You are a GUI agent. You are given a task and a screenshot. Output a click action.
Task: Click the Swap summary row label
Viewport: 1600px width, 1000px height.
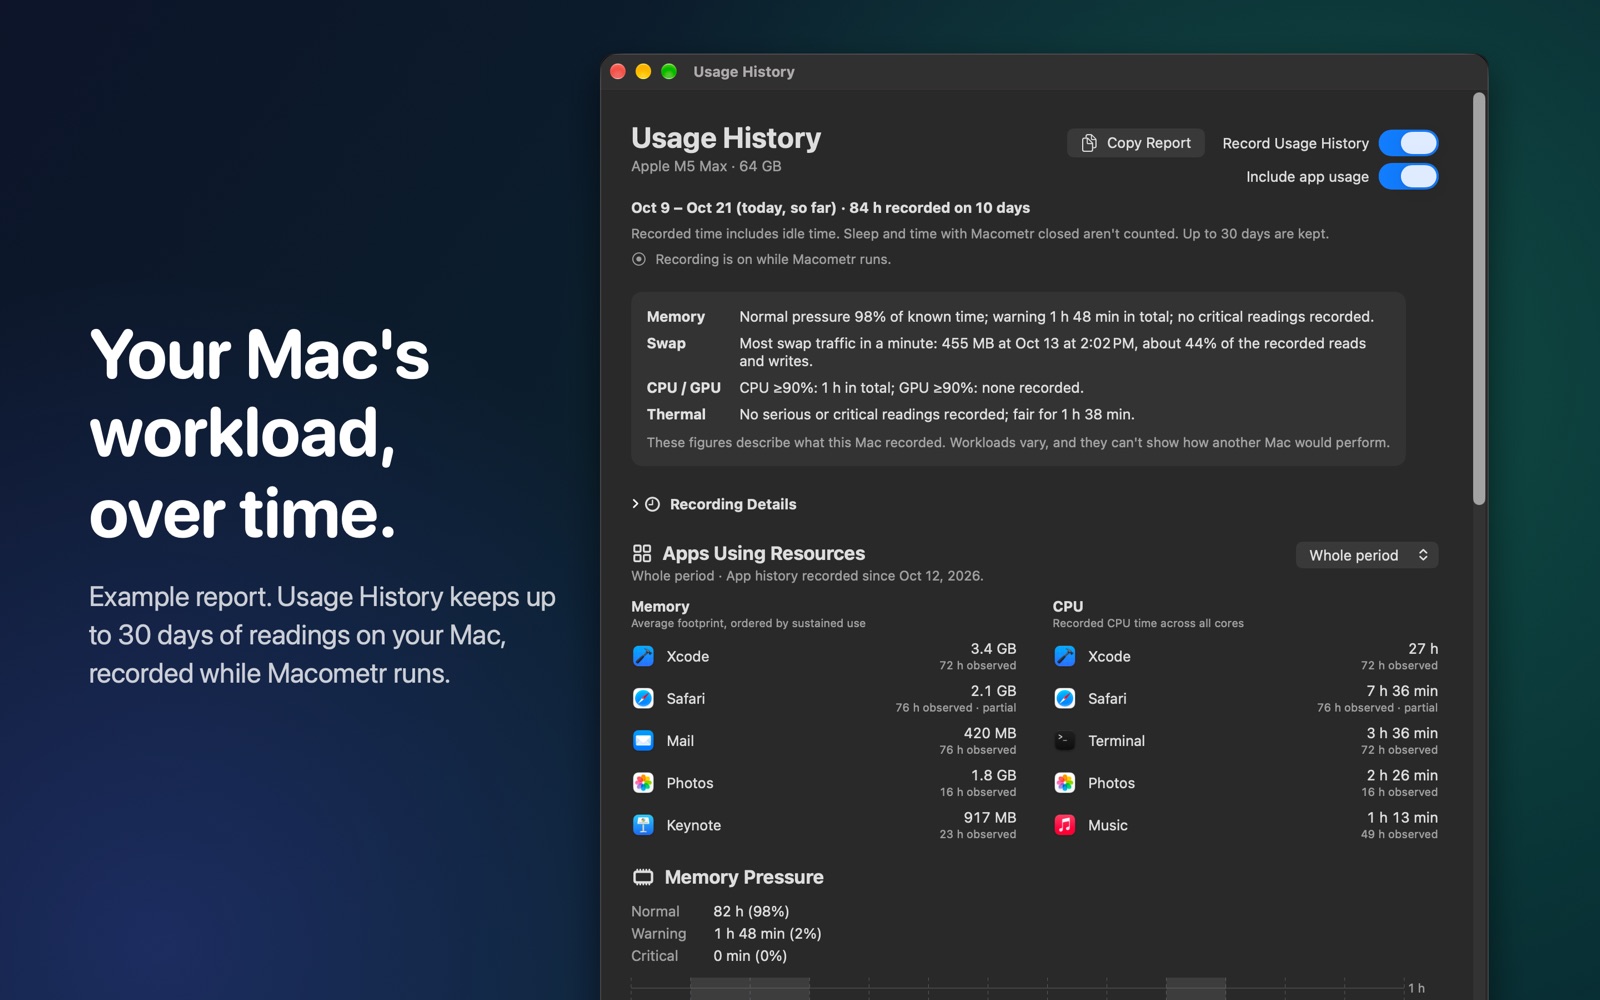tap(666, 343)
